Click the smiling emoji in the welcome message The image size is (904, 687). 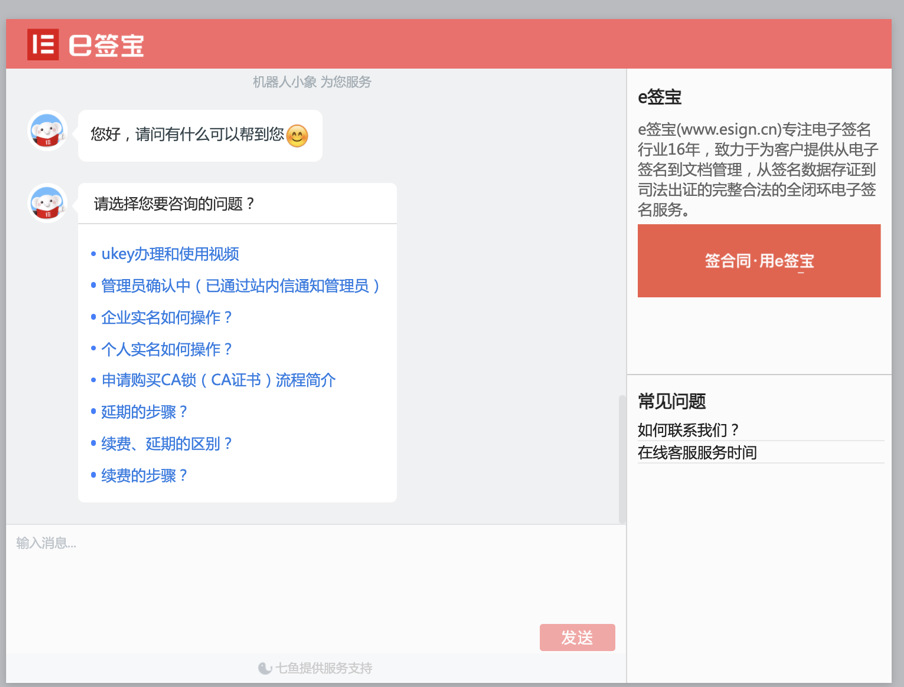(x=296, y=134)
